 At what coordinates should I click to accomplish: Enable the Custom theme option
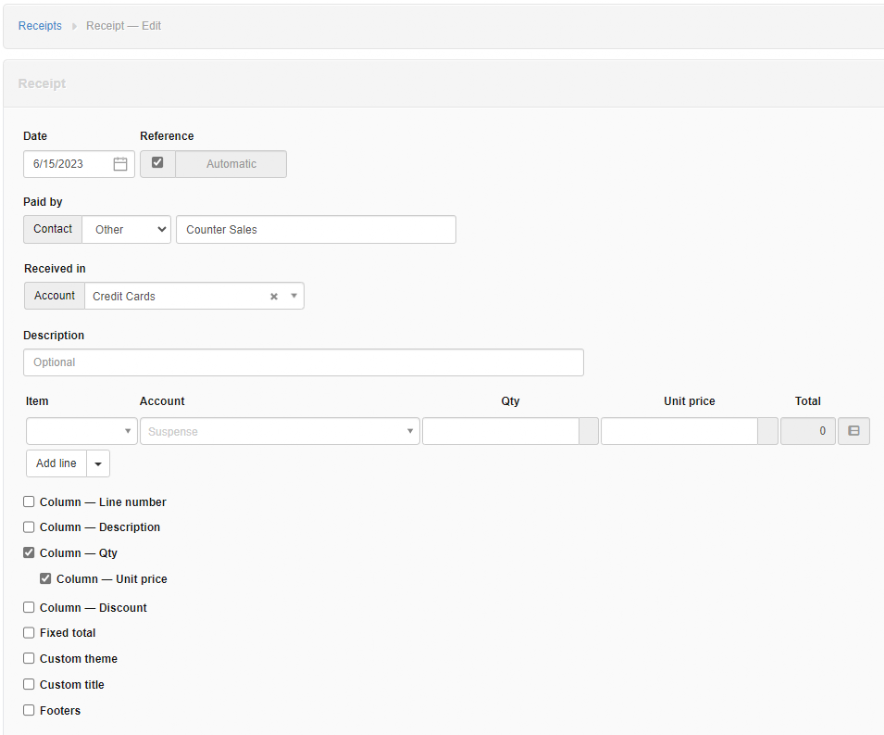tap(28, 658)
